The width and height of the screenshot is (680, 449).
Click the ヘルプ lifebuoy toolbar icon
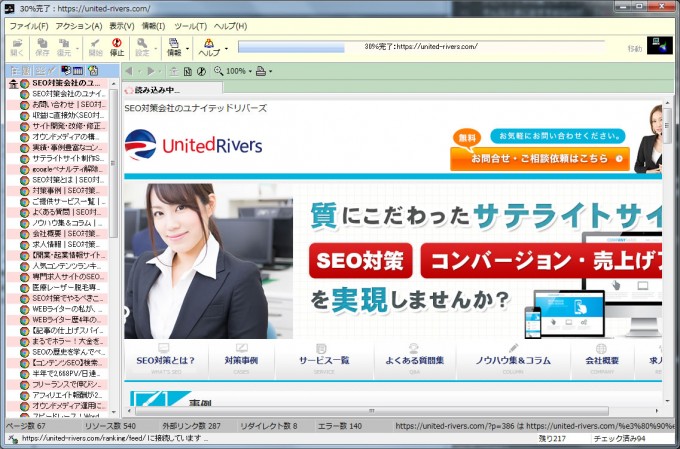(209, 47)
